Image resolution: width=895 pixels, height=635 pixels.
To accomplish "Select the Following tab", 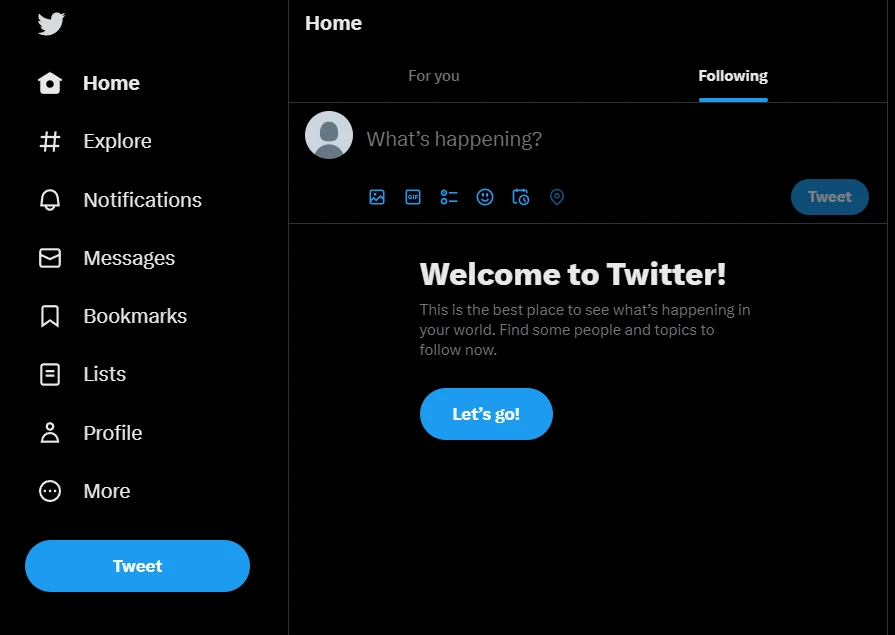I will tap(733, 76).
